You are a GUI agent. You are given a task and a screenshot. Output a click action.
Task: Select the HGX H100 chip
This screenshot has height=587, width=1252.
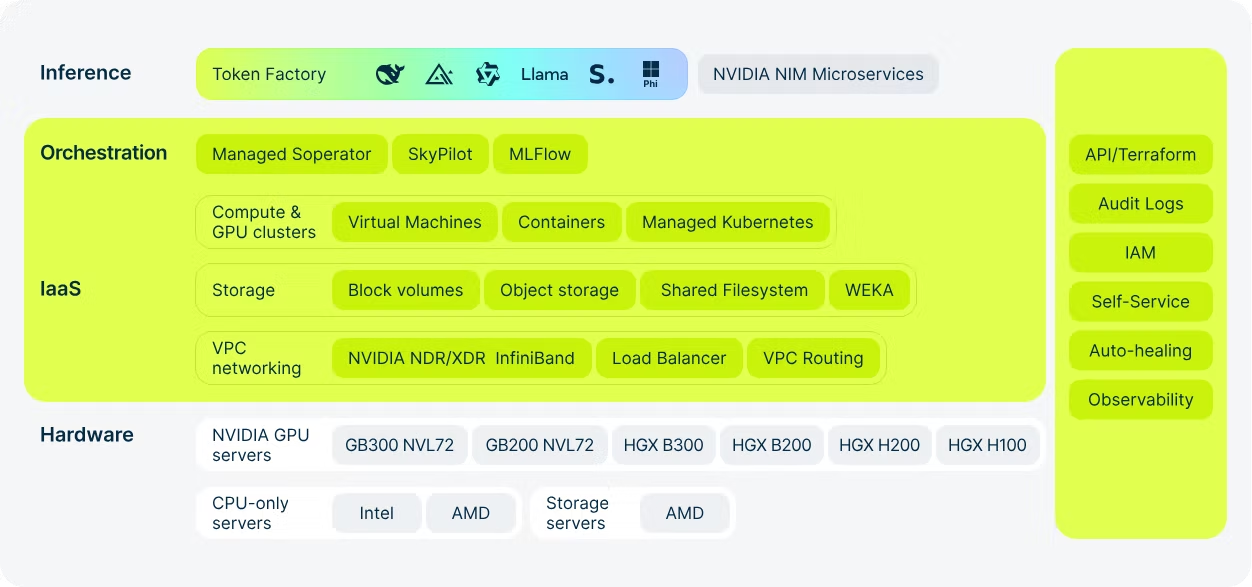987,445
